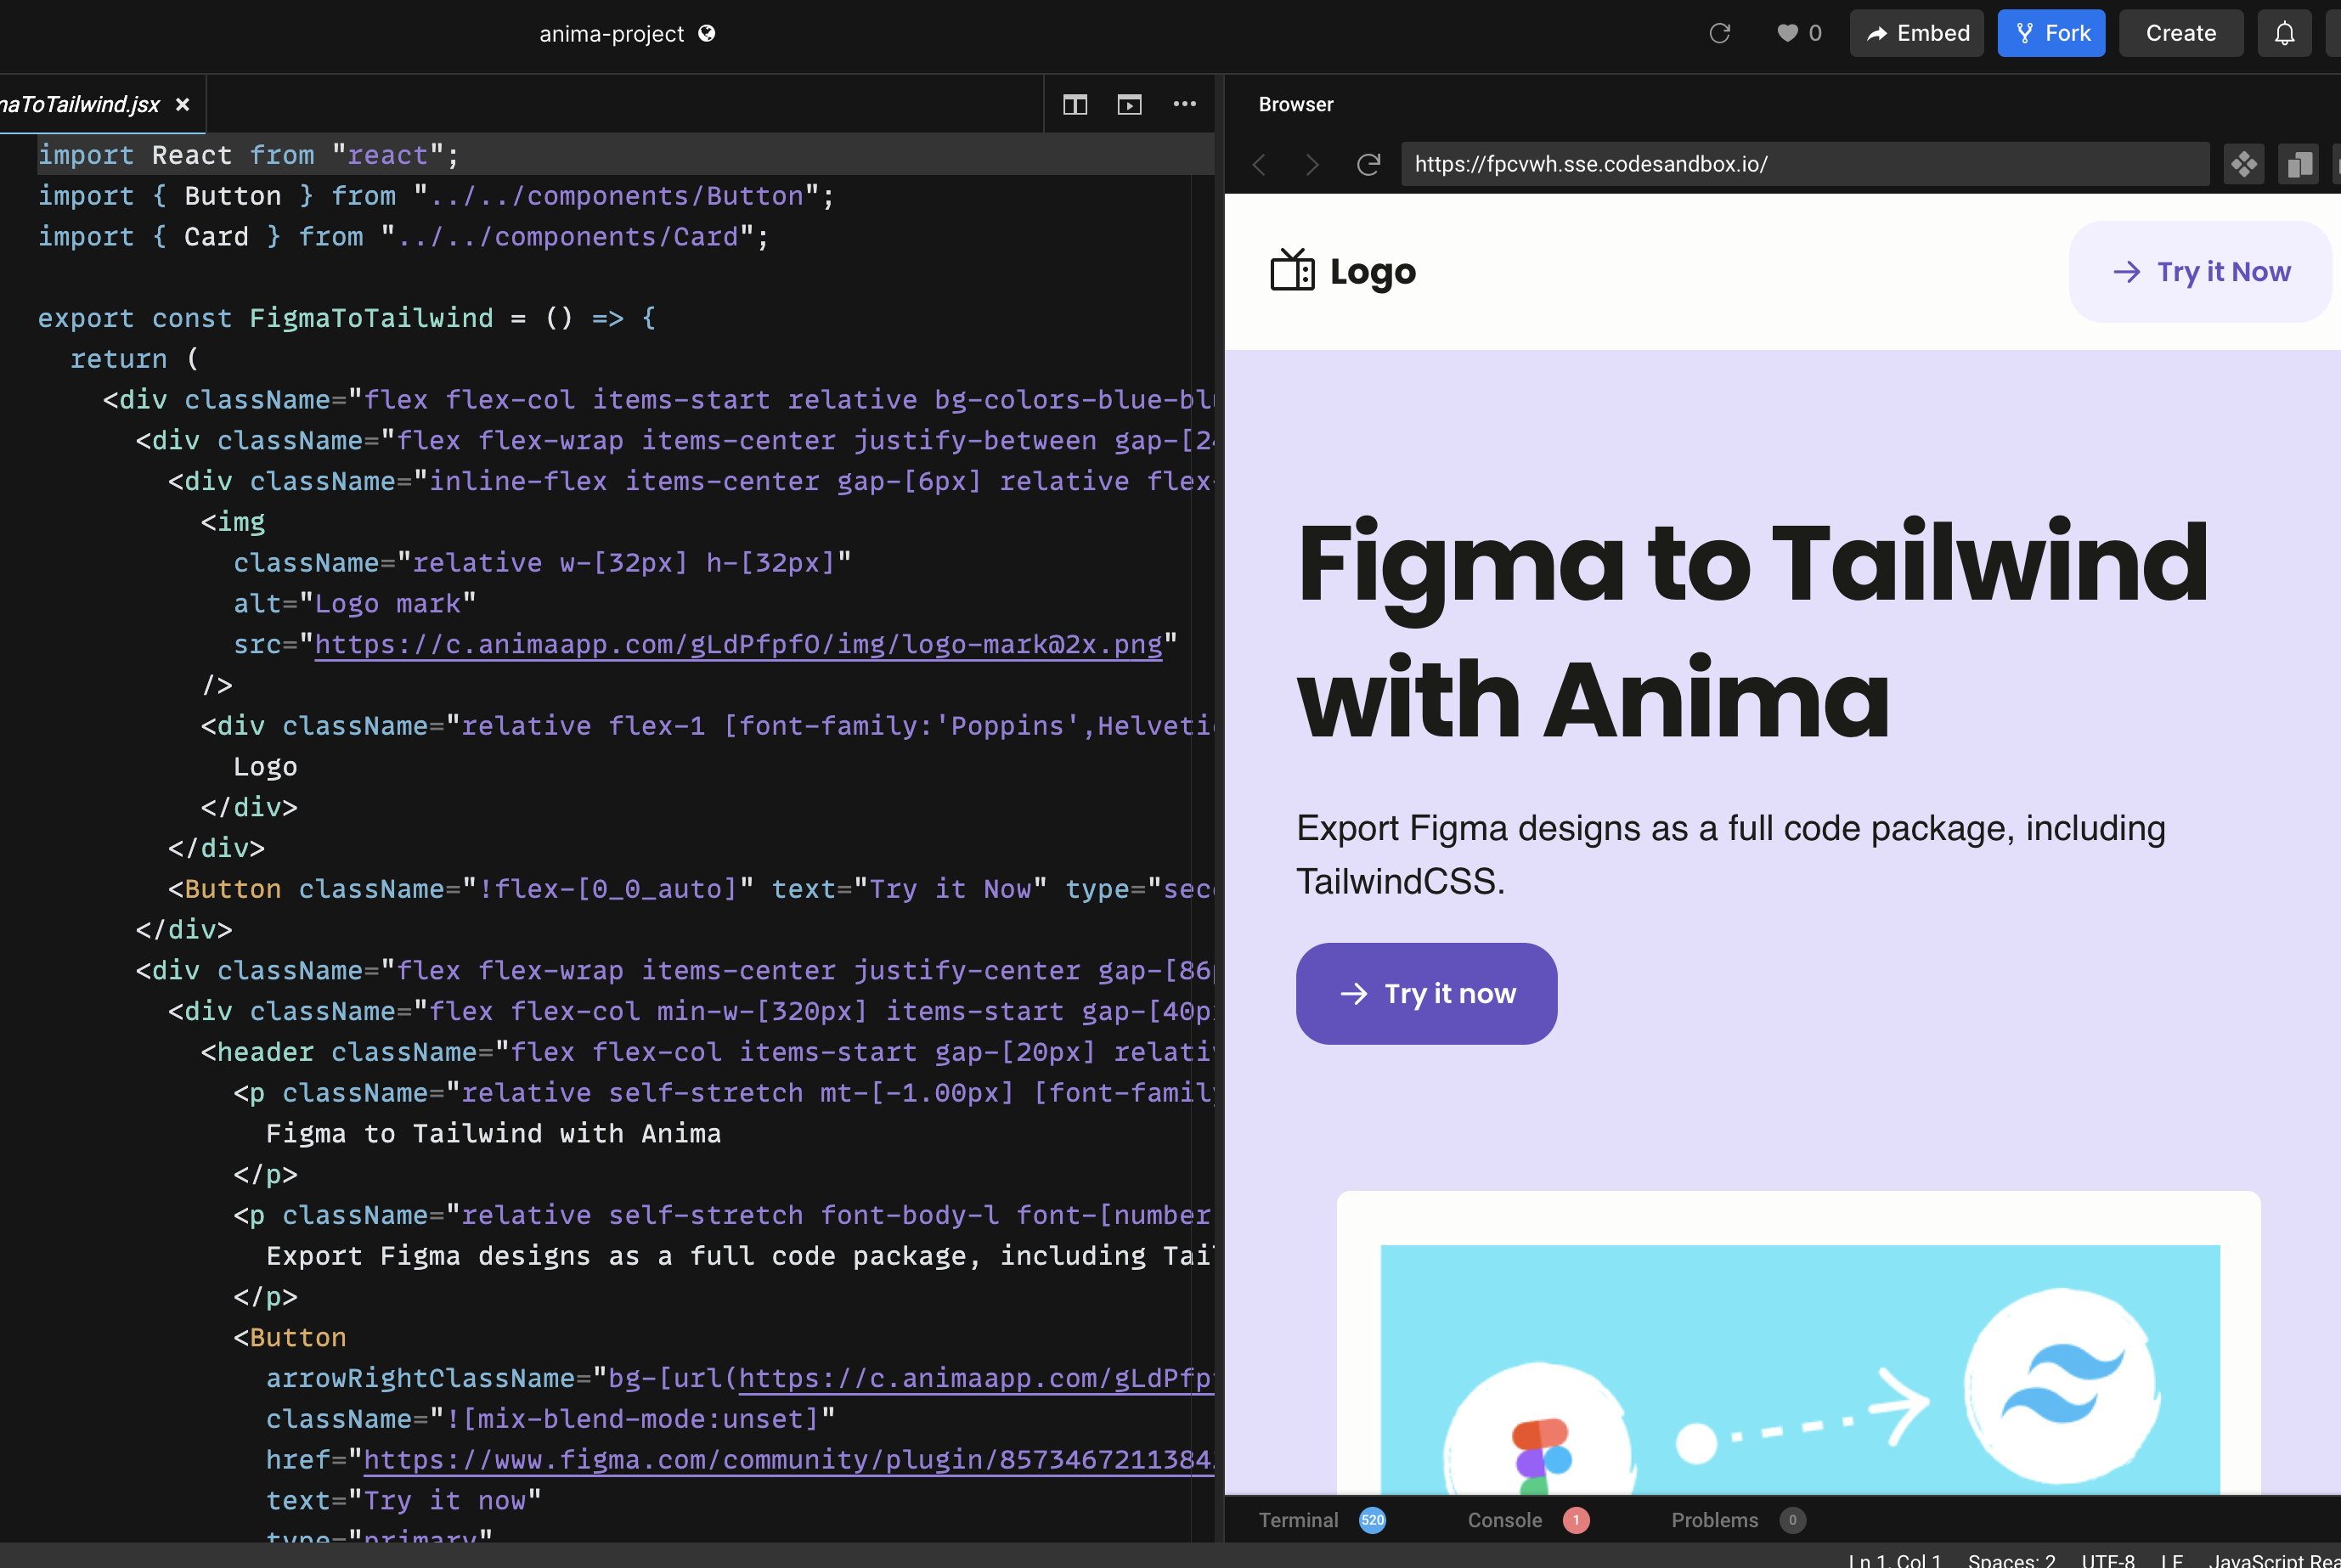
Task: Open the editor more options ellipsis menu
Action: pos(1185,104)
